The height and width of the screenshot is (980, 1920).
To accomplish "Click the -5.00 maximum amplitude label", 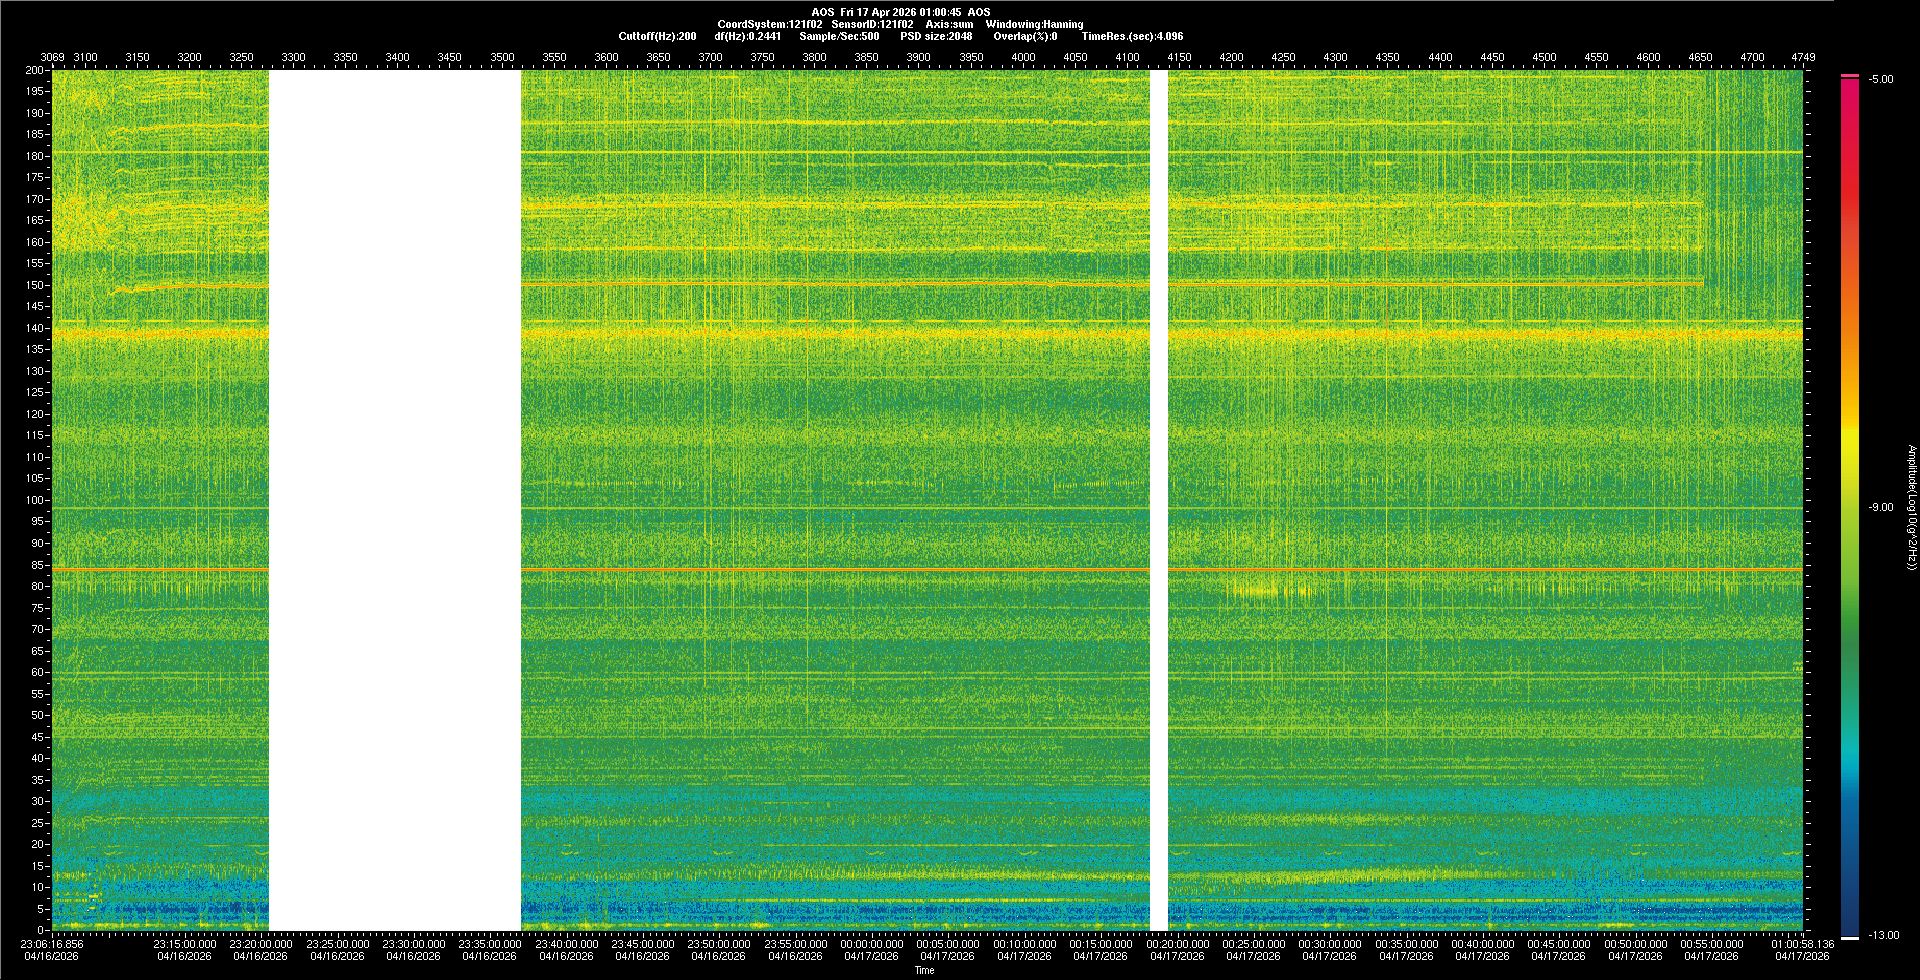I will [1880, 80].
